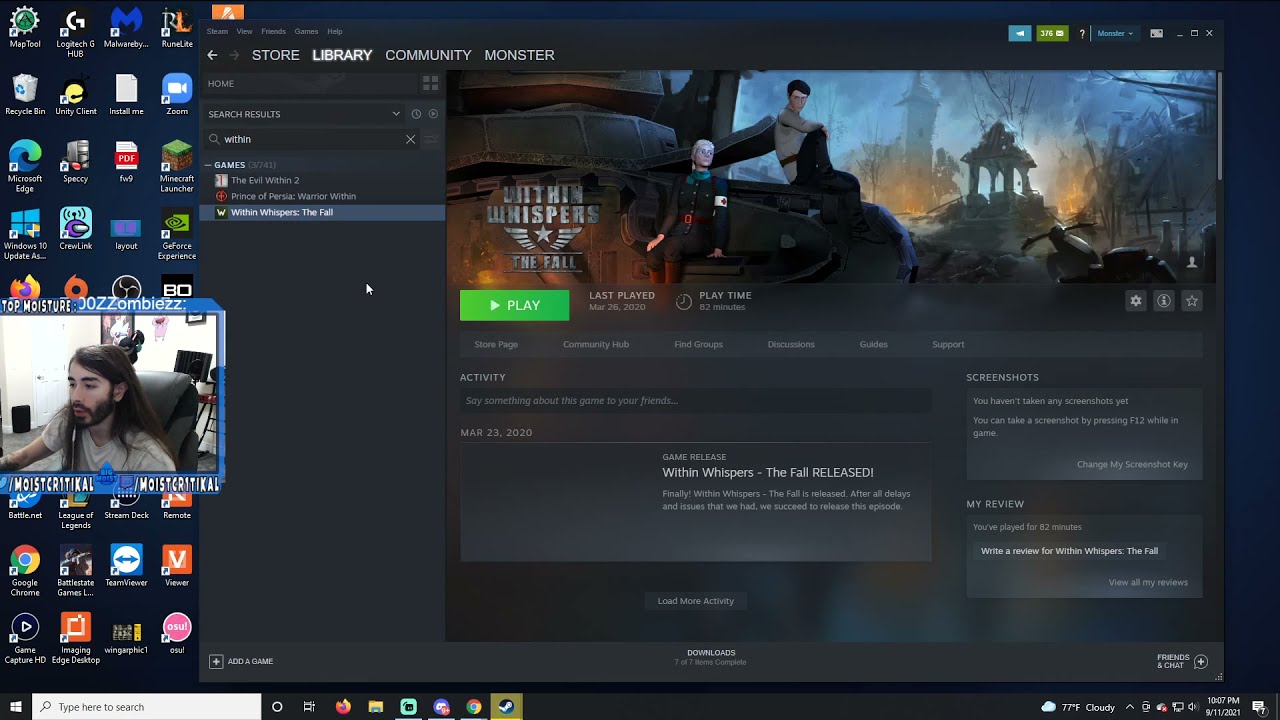Open the Find Groups link
This screenshot has height=720, width=1280.
[x=698, y=344]
